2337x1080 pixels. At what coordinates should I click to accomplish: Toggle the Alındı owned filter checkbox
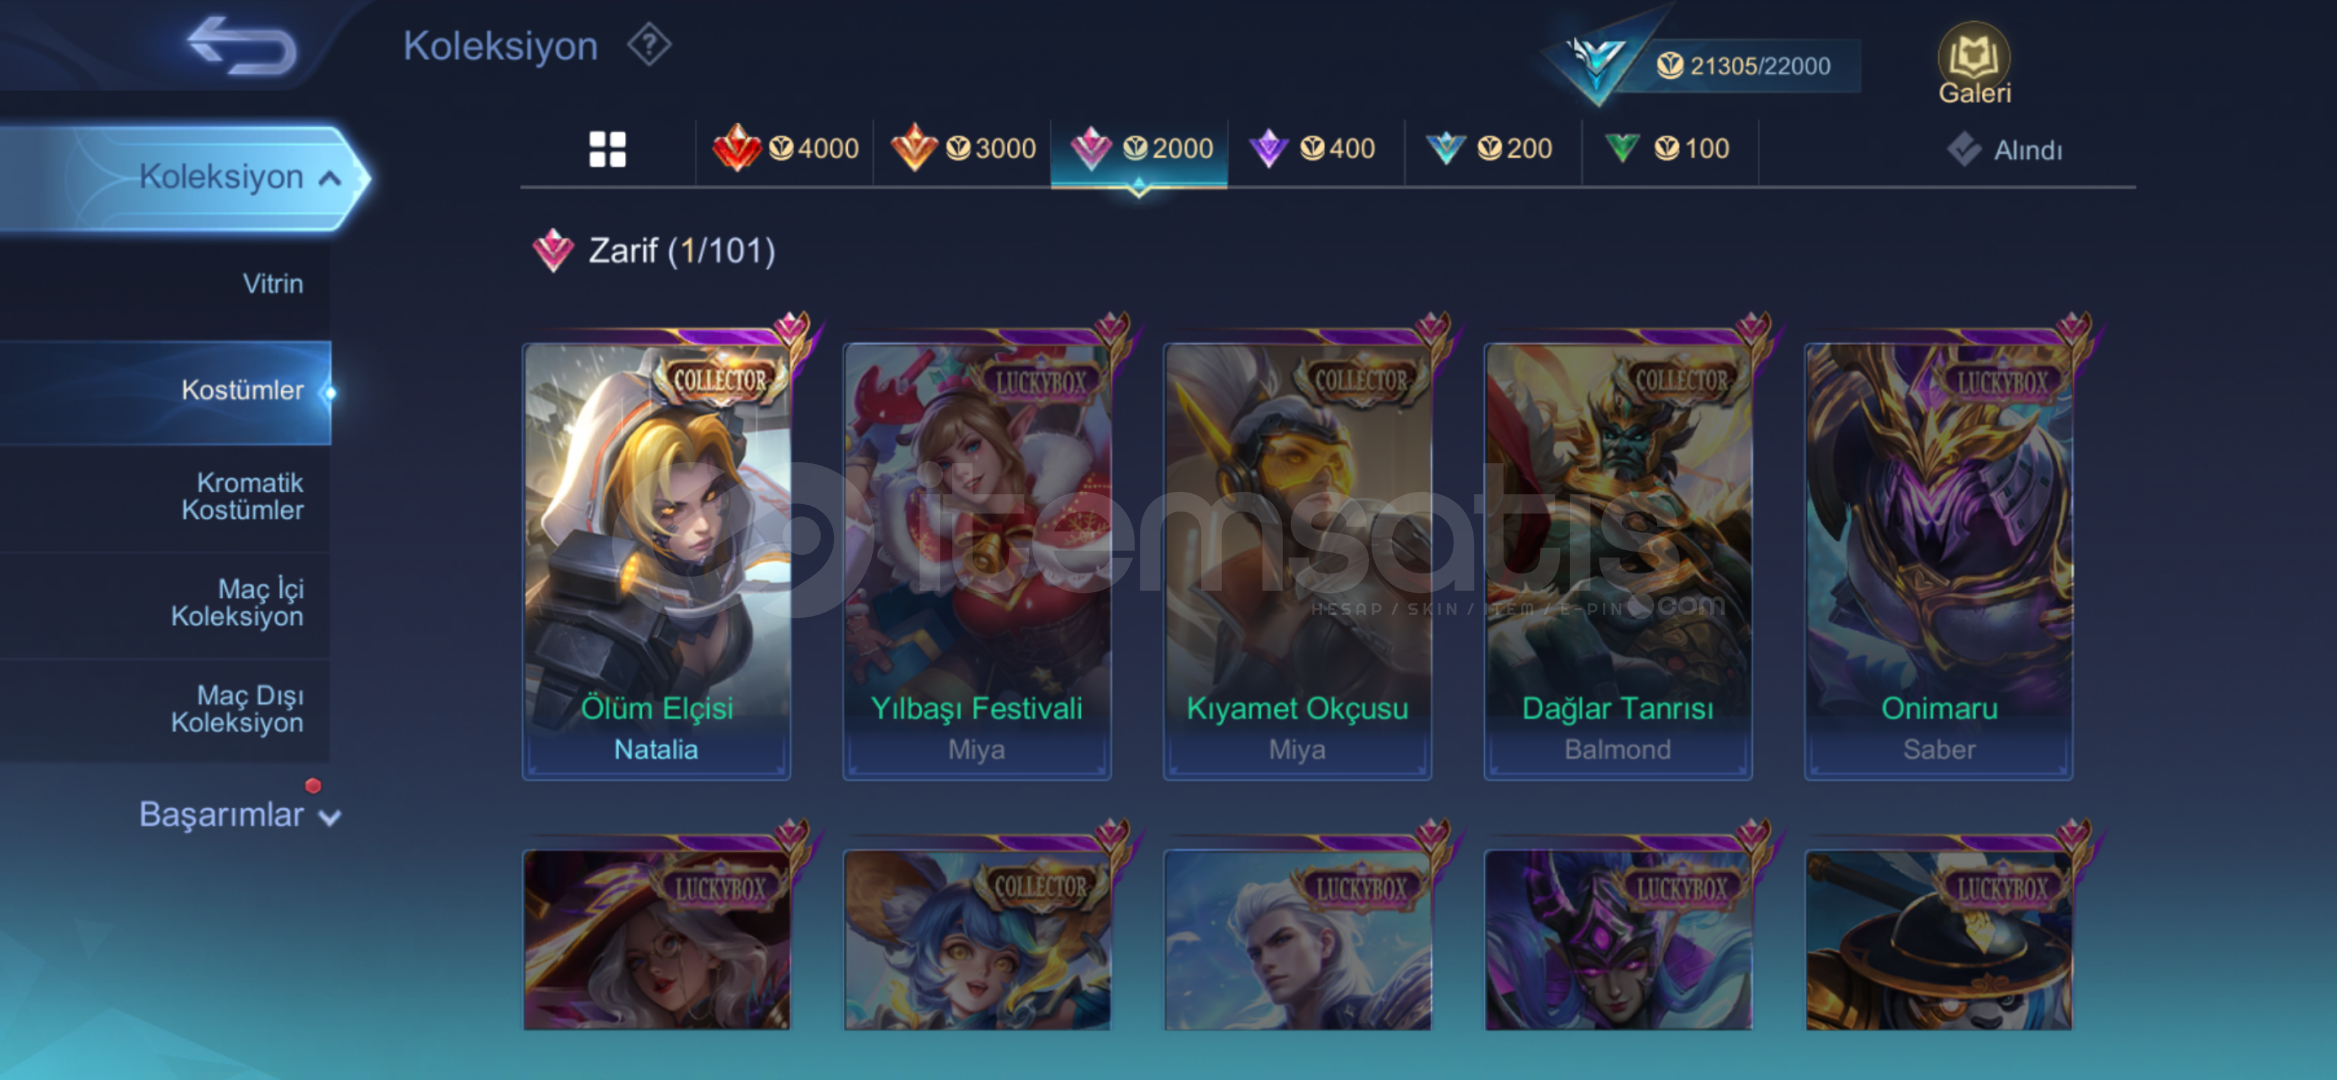point(1964,150)
